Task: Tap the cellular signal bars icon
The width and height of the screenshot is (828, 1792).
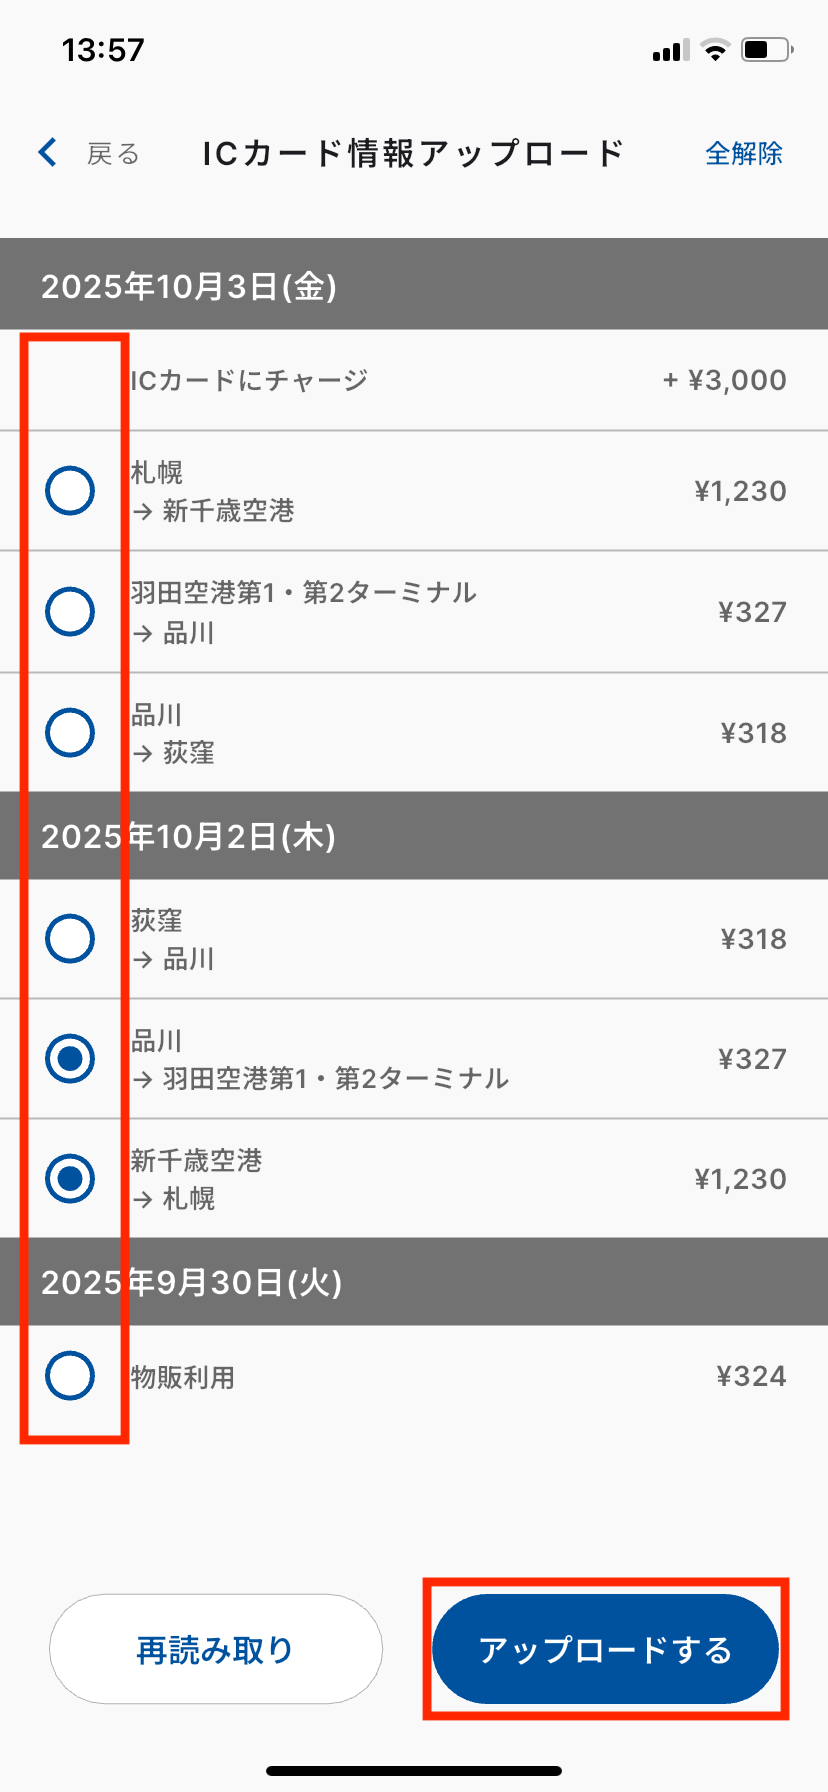Action: [670, 51]
